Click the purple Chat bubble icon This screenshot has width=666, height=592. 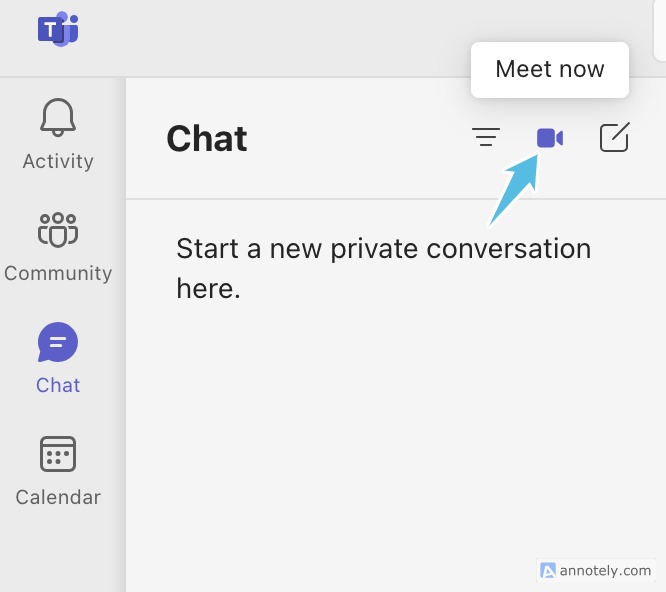tap(58, 342)
